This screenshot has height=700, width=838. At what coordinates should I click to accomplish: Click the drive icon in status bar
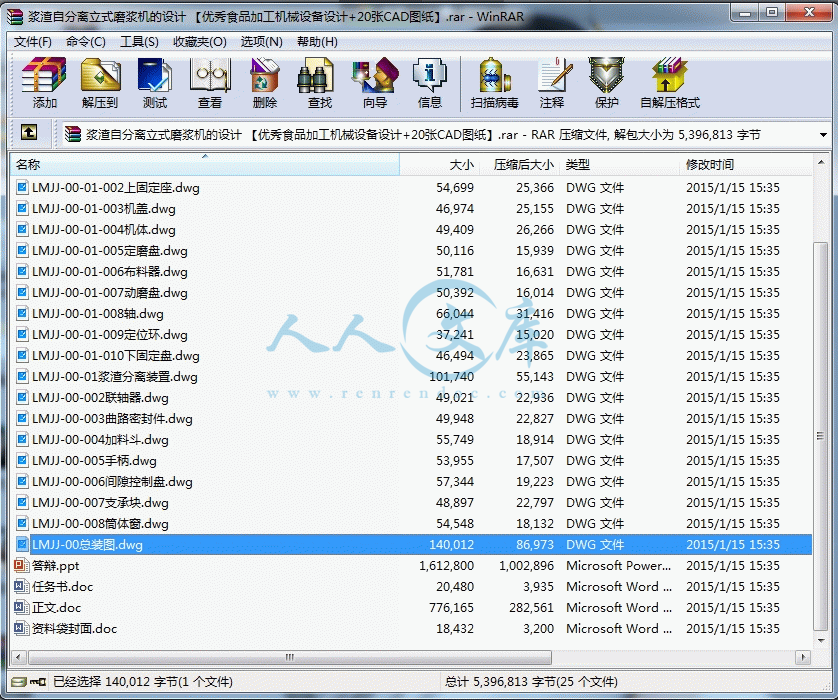point(19,682)
